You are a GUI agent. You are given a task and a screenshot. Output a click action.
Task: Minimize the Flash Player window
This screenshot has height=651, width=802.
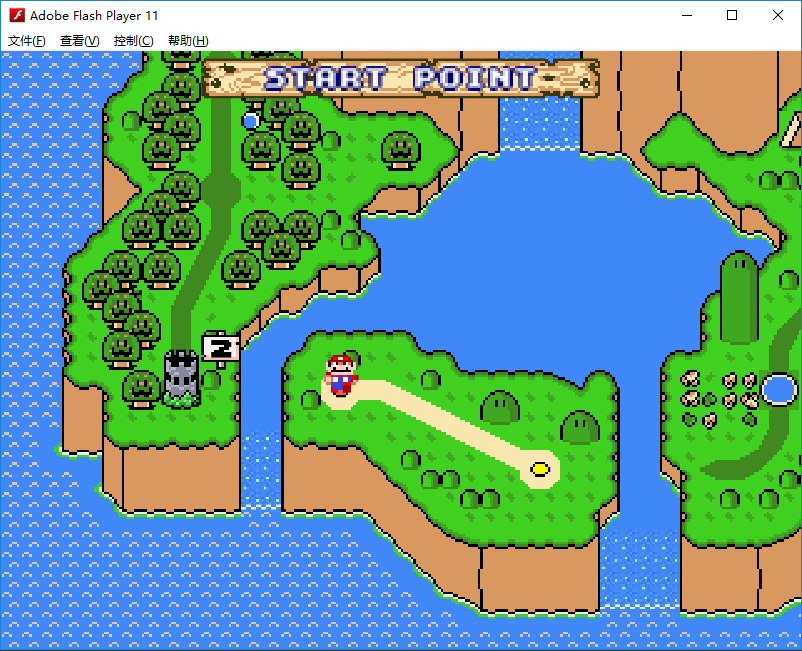[x=686, y=15]
